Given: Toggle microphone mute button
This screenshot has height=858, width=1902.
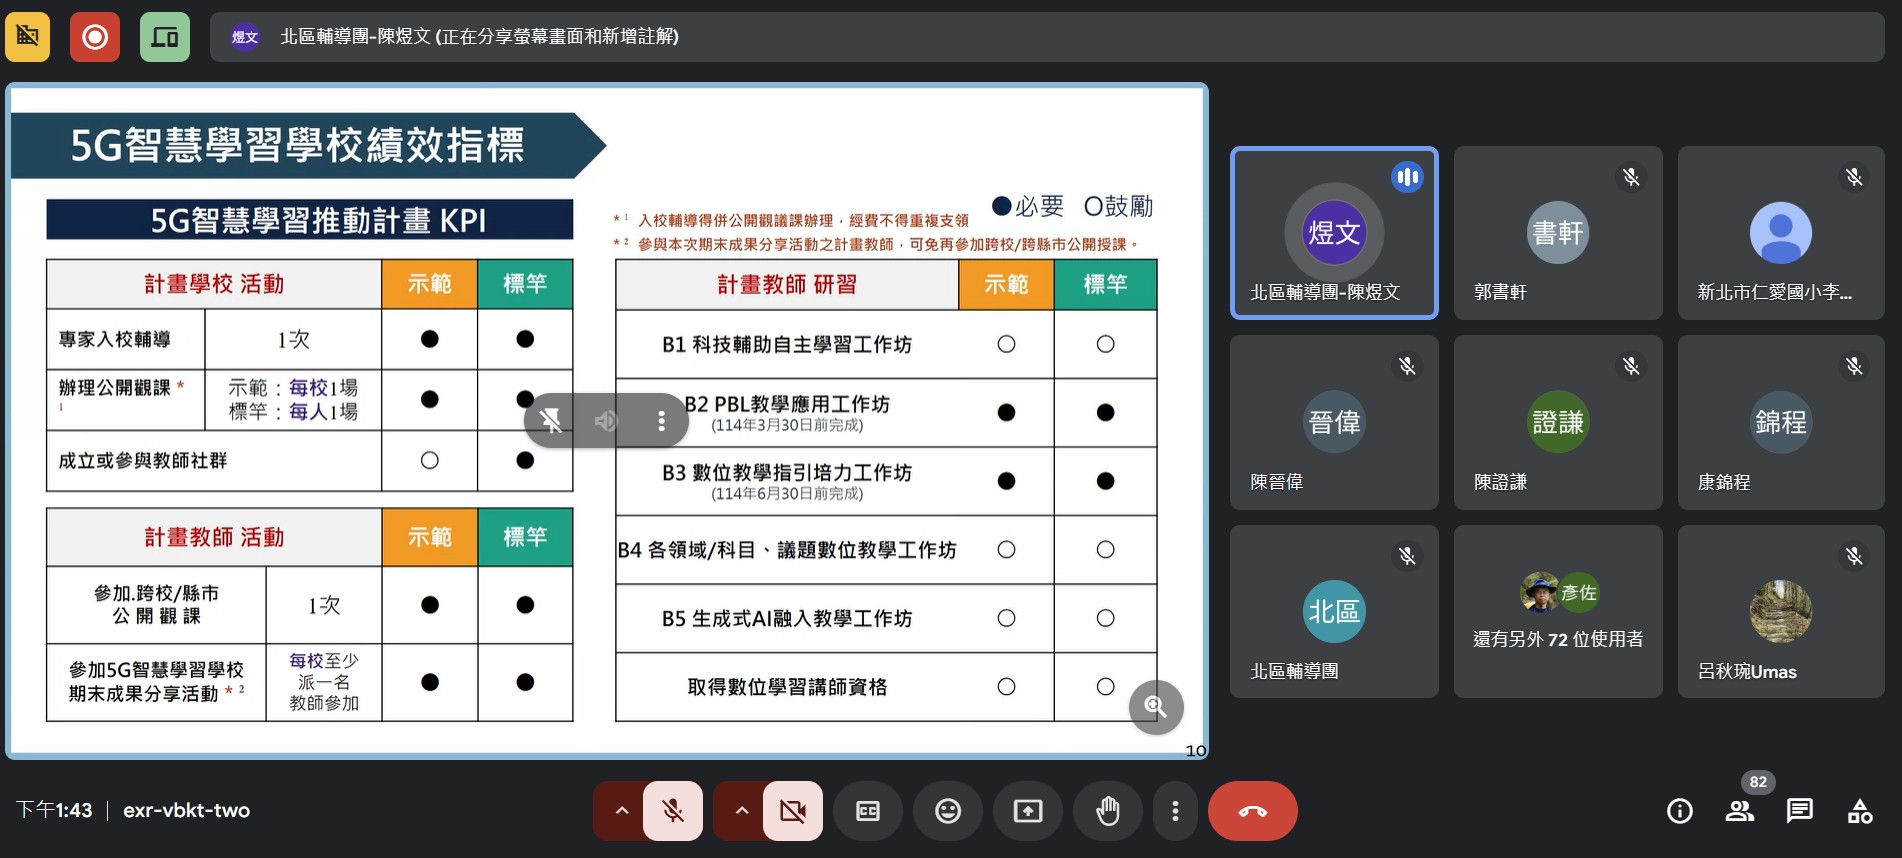Looking at the screenshot, I should (673, 811).
